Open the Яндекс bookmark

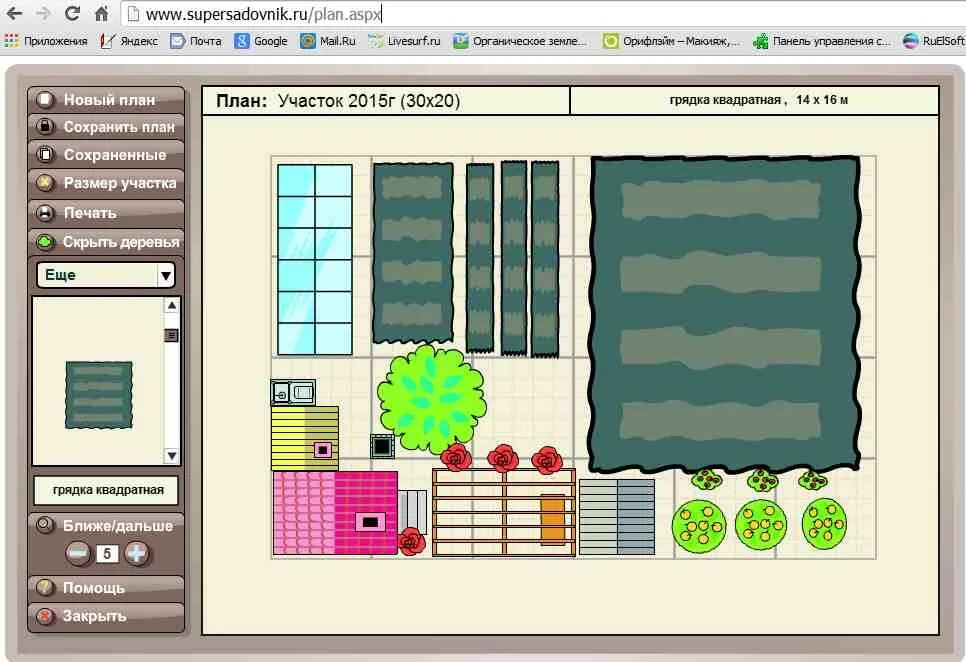click(129, 41)
